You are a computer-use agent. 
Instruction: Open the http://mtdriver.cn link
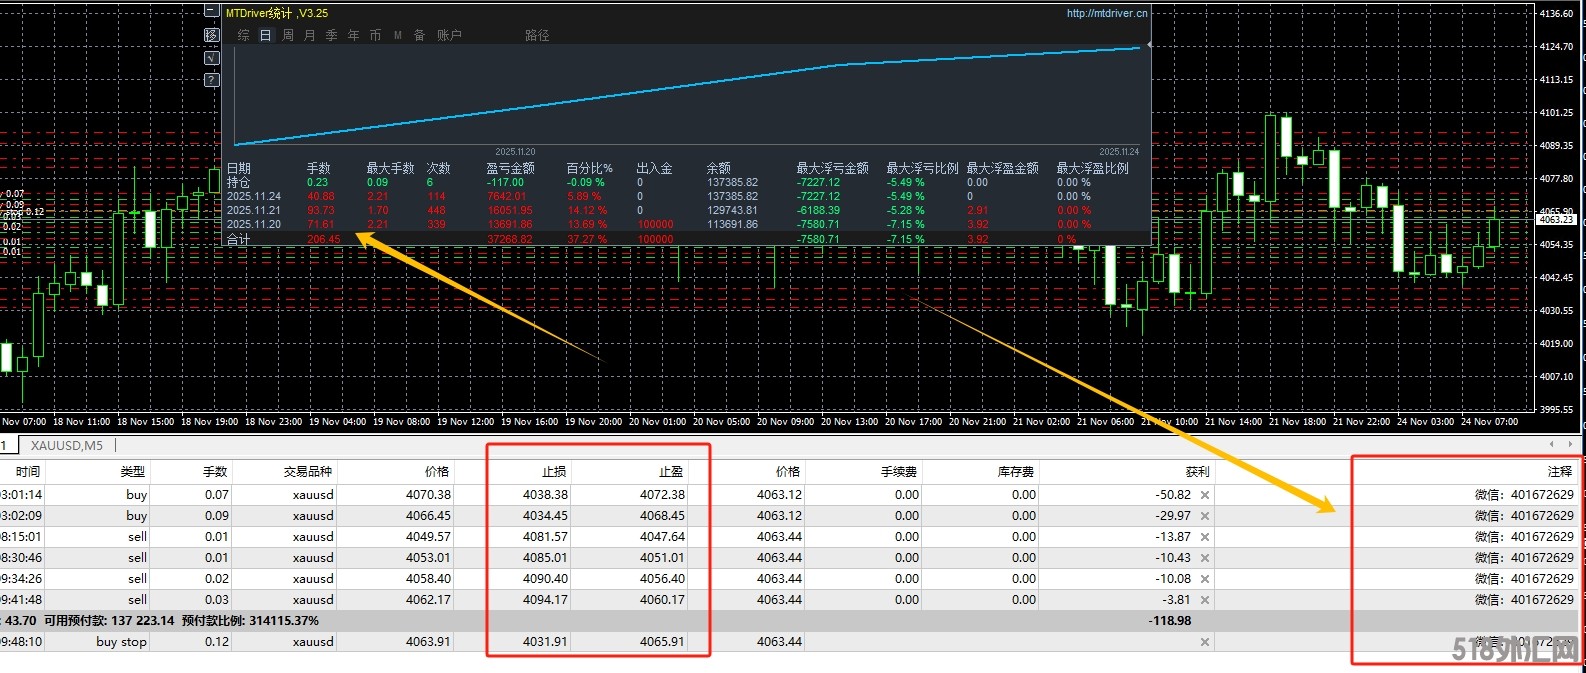(x=1106, y=13)
